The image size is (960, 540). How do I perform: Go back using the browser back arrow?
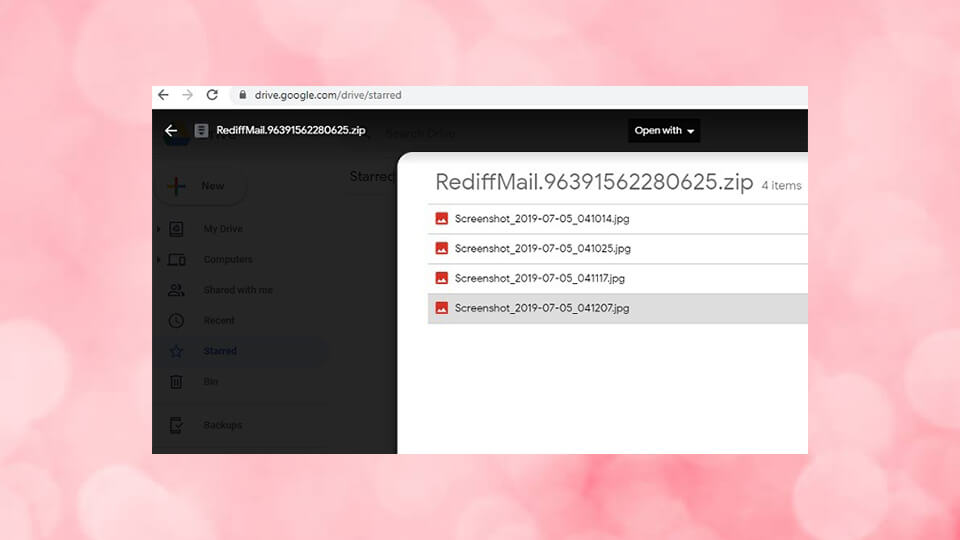pyautogui.click(x=164, y=95)
